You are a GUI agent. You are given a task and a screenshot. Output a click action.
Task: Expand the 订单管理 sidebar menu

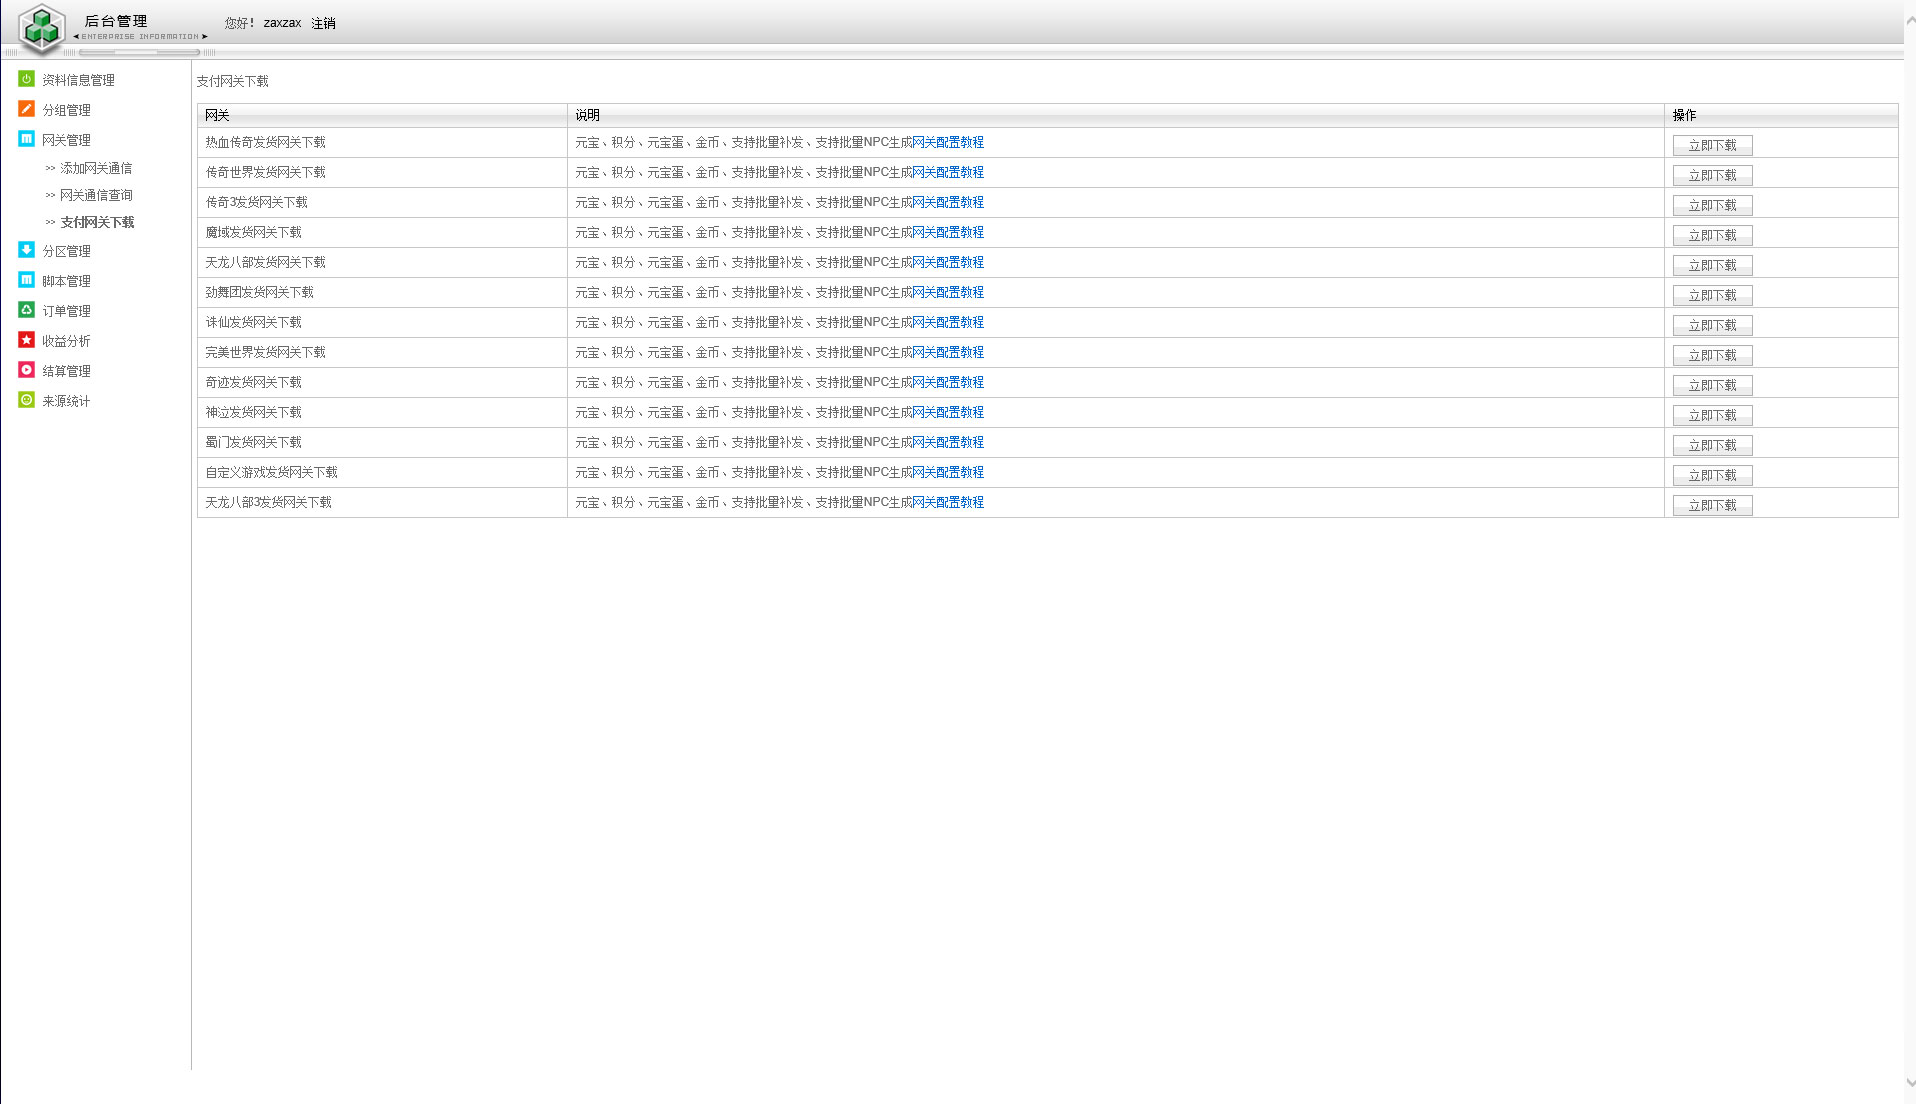[66, 311]
